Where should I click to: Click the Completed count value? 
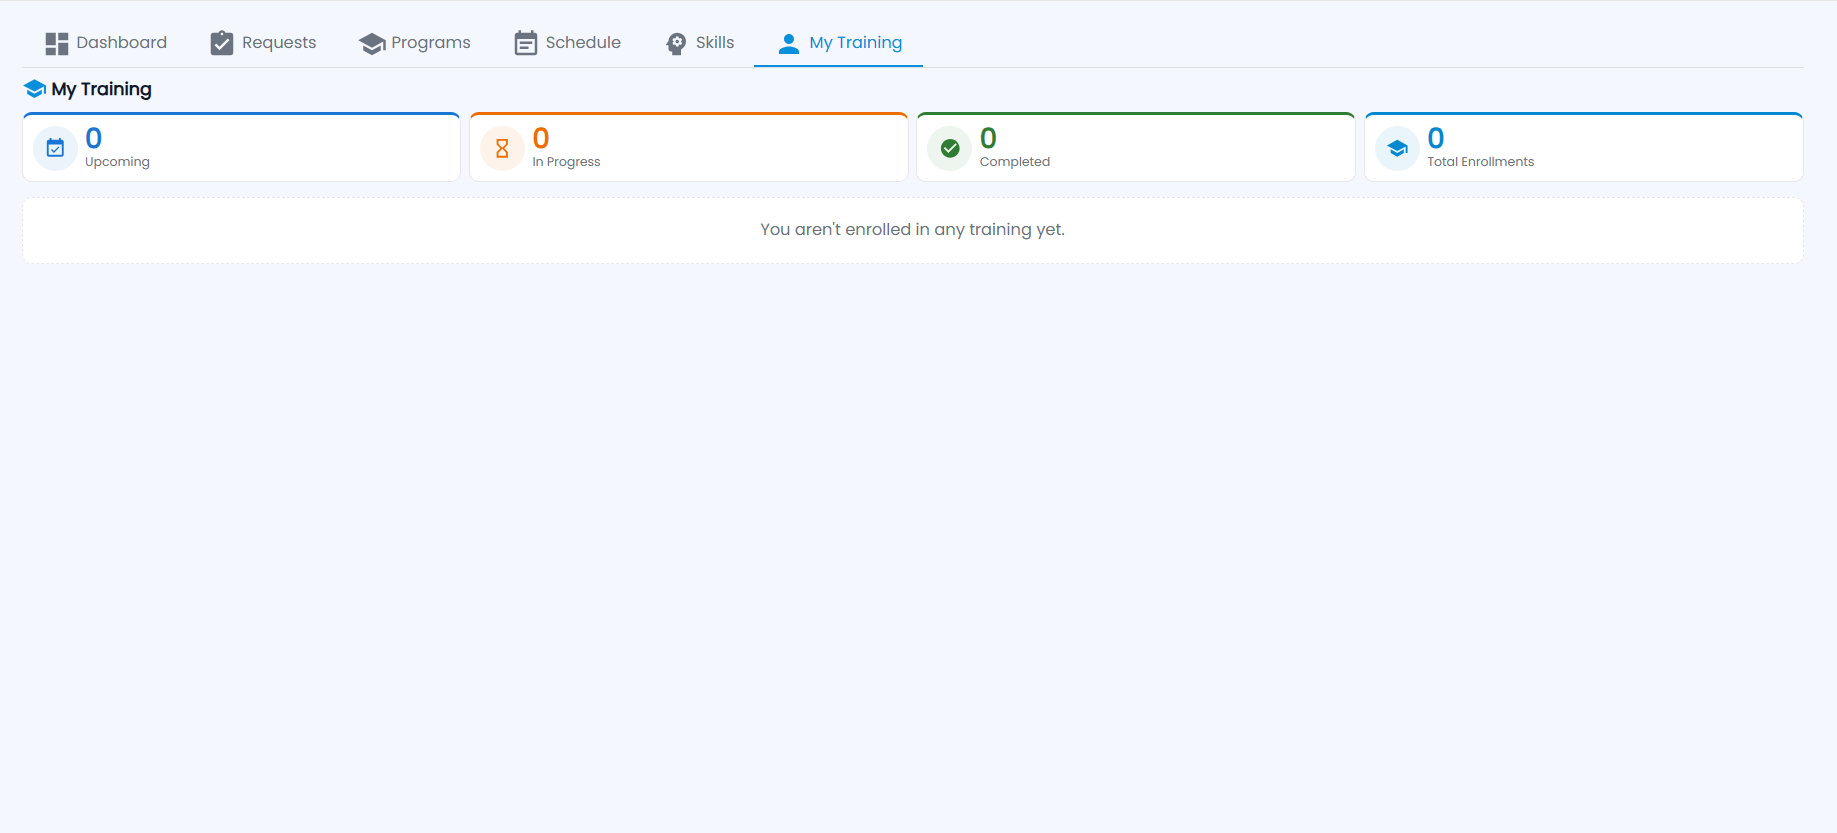[x=988, y=138]
